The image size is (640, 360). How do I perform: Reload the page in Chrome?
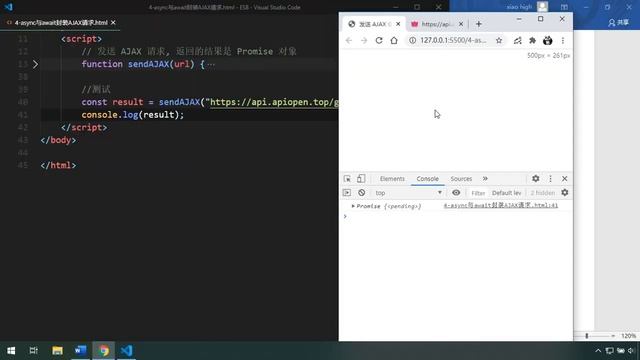click(x=379, y=40)
